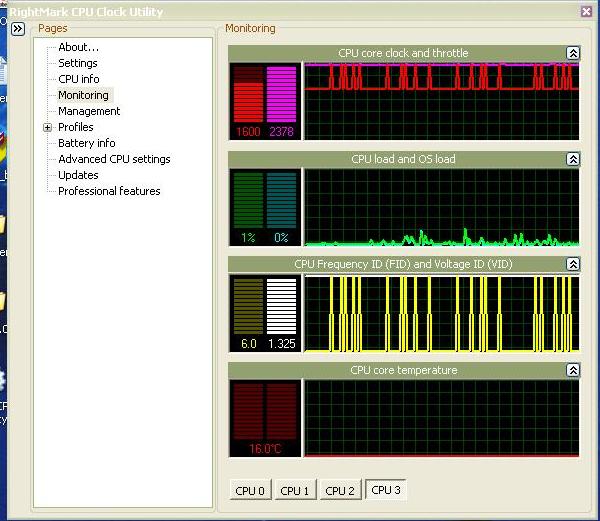Click the 1.325 VID value
The height and width of the screenshot is (521, 600).
282,344
